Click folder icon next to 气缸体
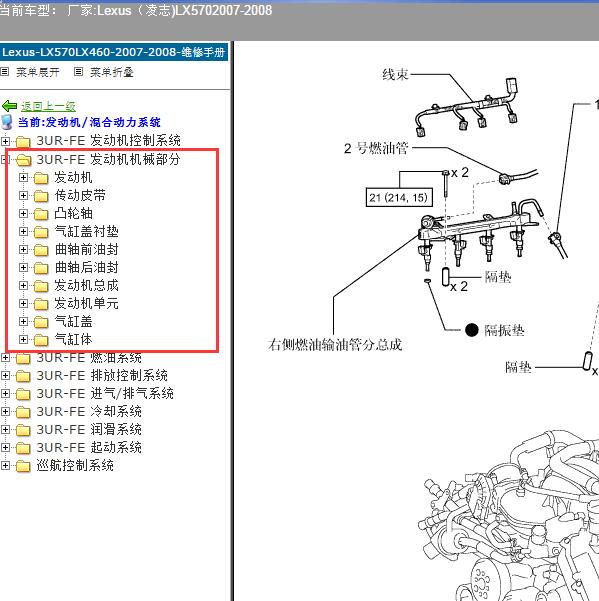Screen dimensions: 599x601 point(41,340)
